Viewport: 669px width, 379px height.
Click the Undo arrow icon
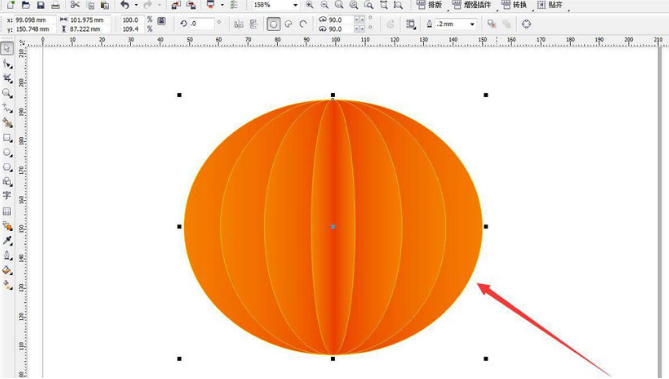(x=125, y=5)
